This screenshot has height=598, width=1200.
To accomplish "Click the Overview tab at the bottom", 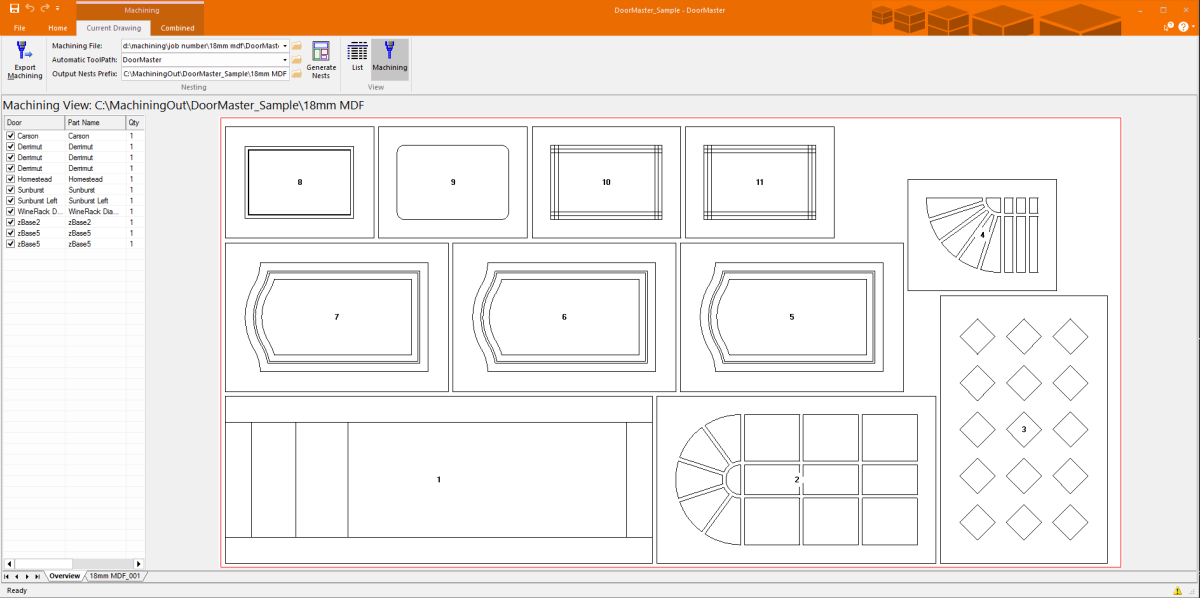I will pos(64,576).
